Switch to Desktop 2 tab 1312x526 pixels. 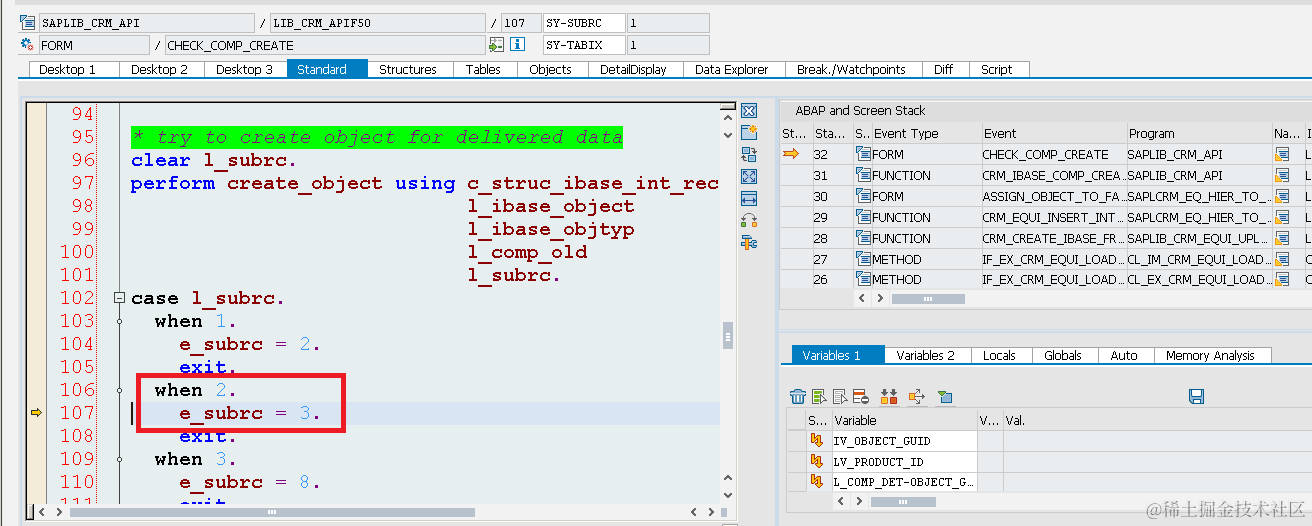(160, 69)
